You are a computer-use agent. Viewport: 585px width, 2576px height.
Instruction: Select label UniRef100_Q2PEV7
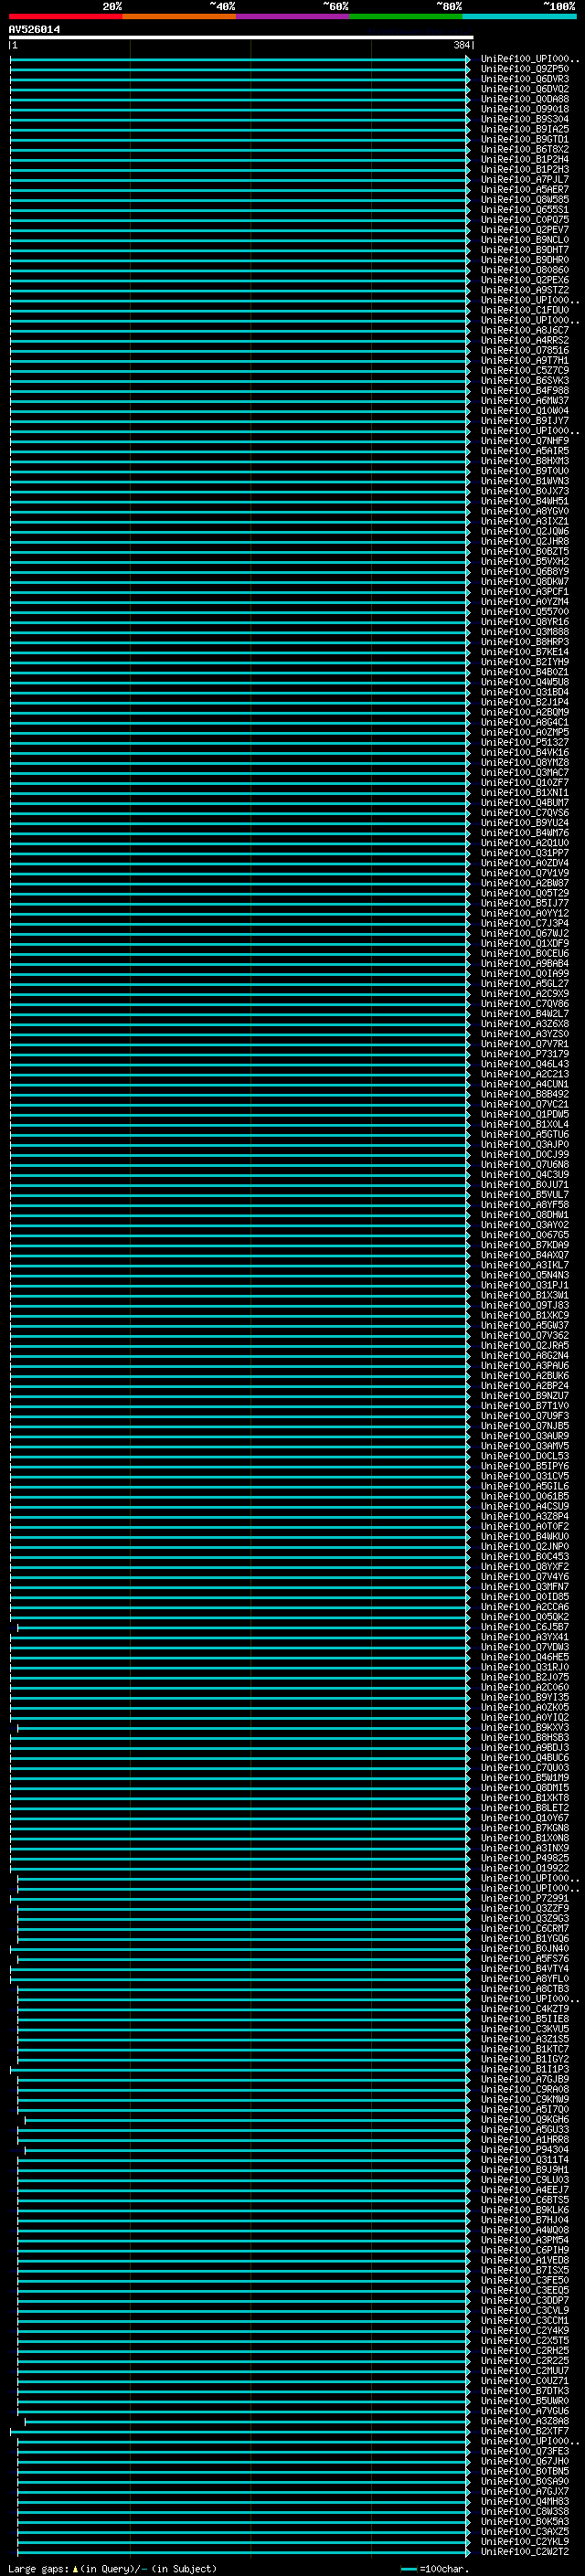tap(524, 230)
